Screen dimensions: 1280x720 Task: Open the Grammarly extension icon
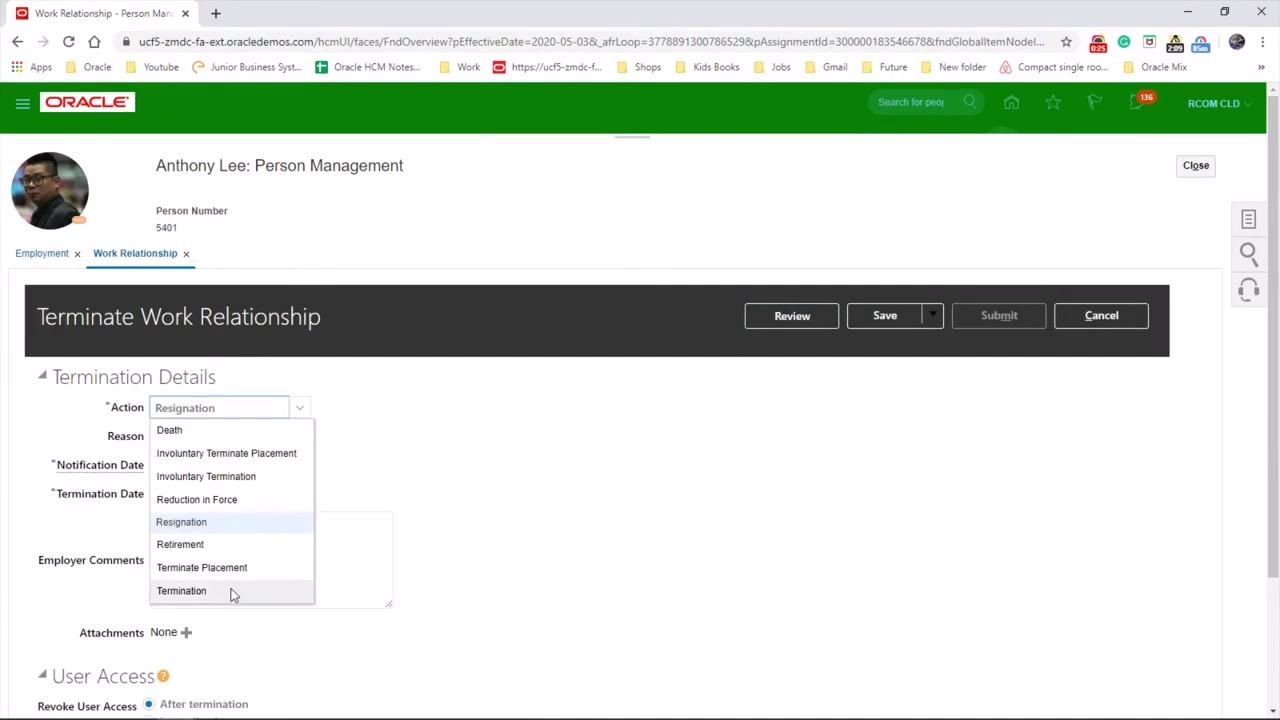click(x=1124, y=42)
